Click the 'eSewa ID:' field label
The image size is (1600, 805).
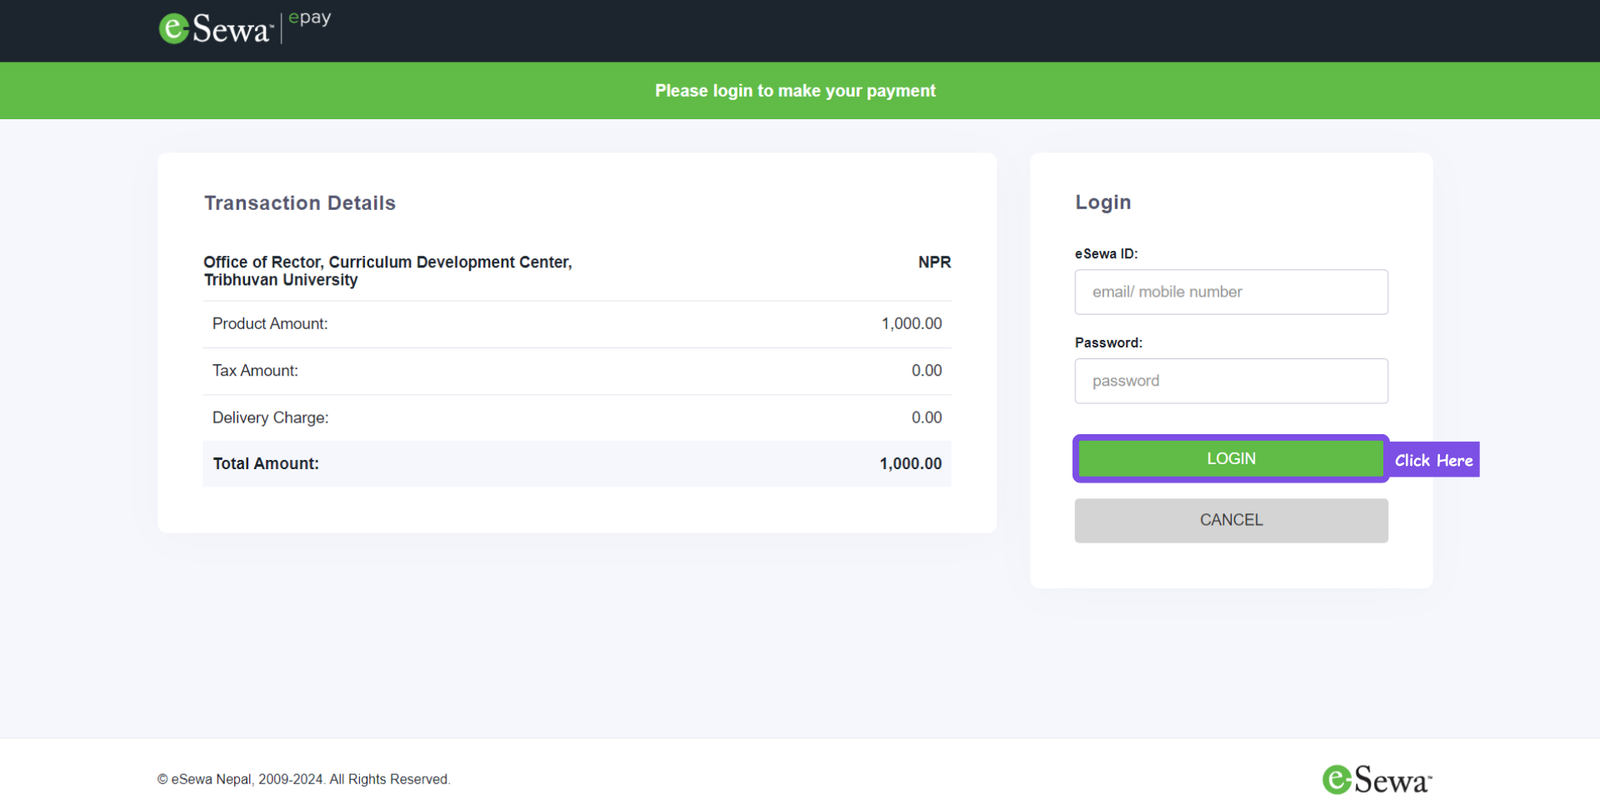tap(1106, 254)
